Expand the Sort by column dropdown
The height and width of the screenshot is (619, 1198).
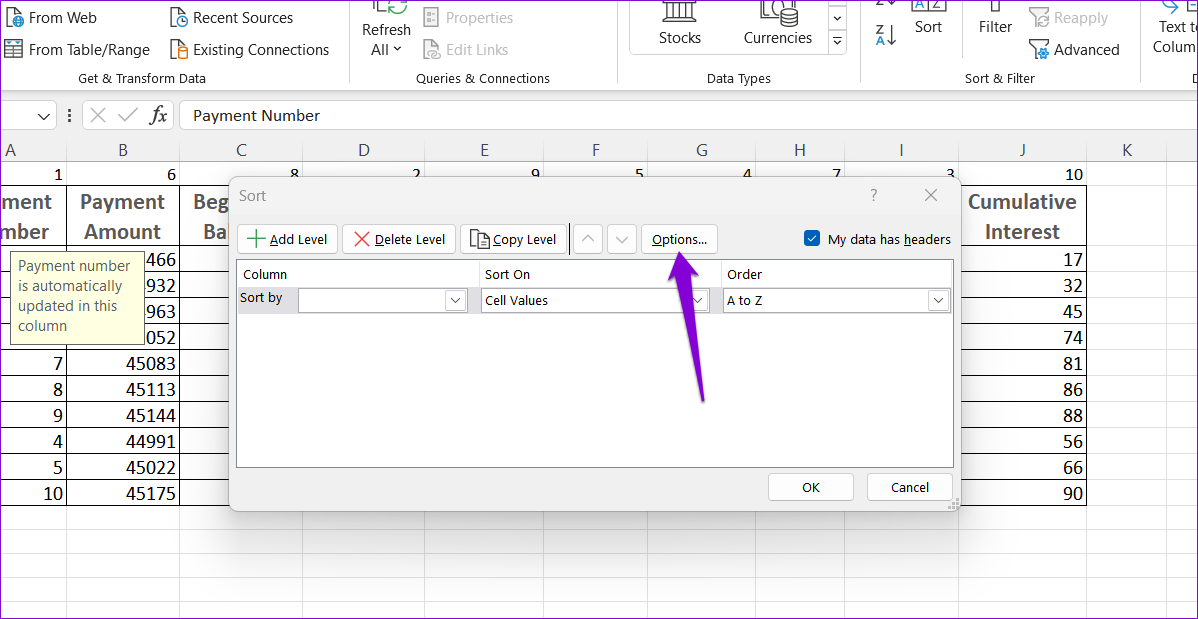point(455,300)
